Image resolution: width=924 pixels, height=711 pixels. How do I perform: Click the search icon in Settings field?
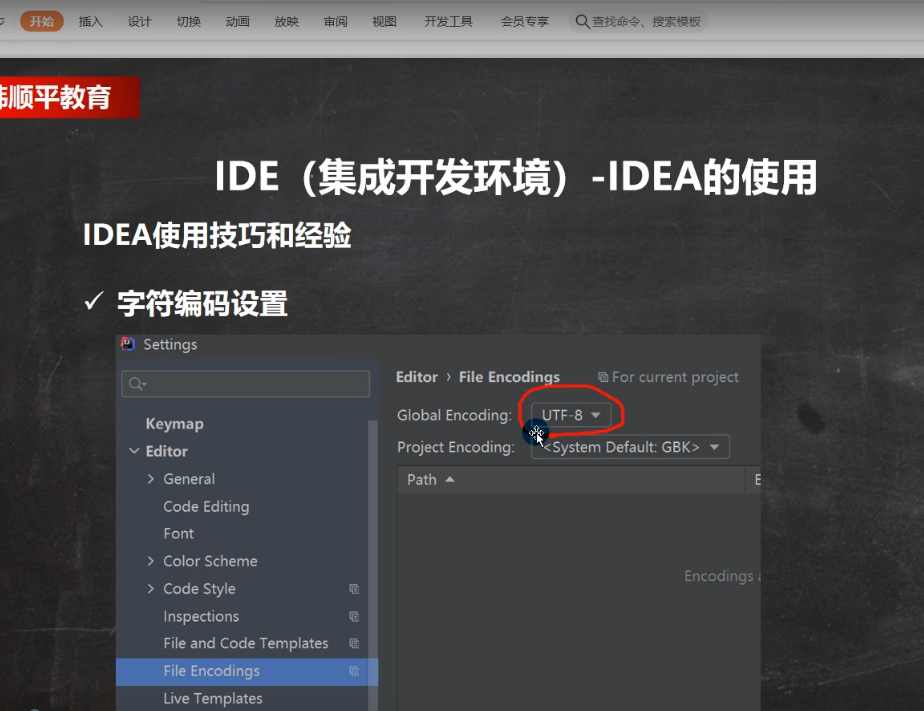point(137,384)
